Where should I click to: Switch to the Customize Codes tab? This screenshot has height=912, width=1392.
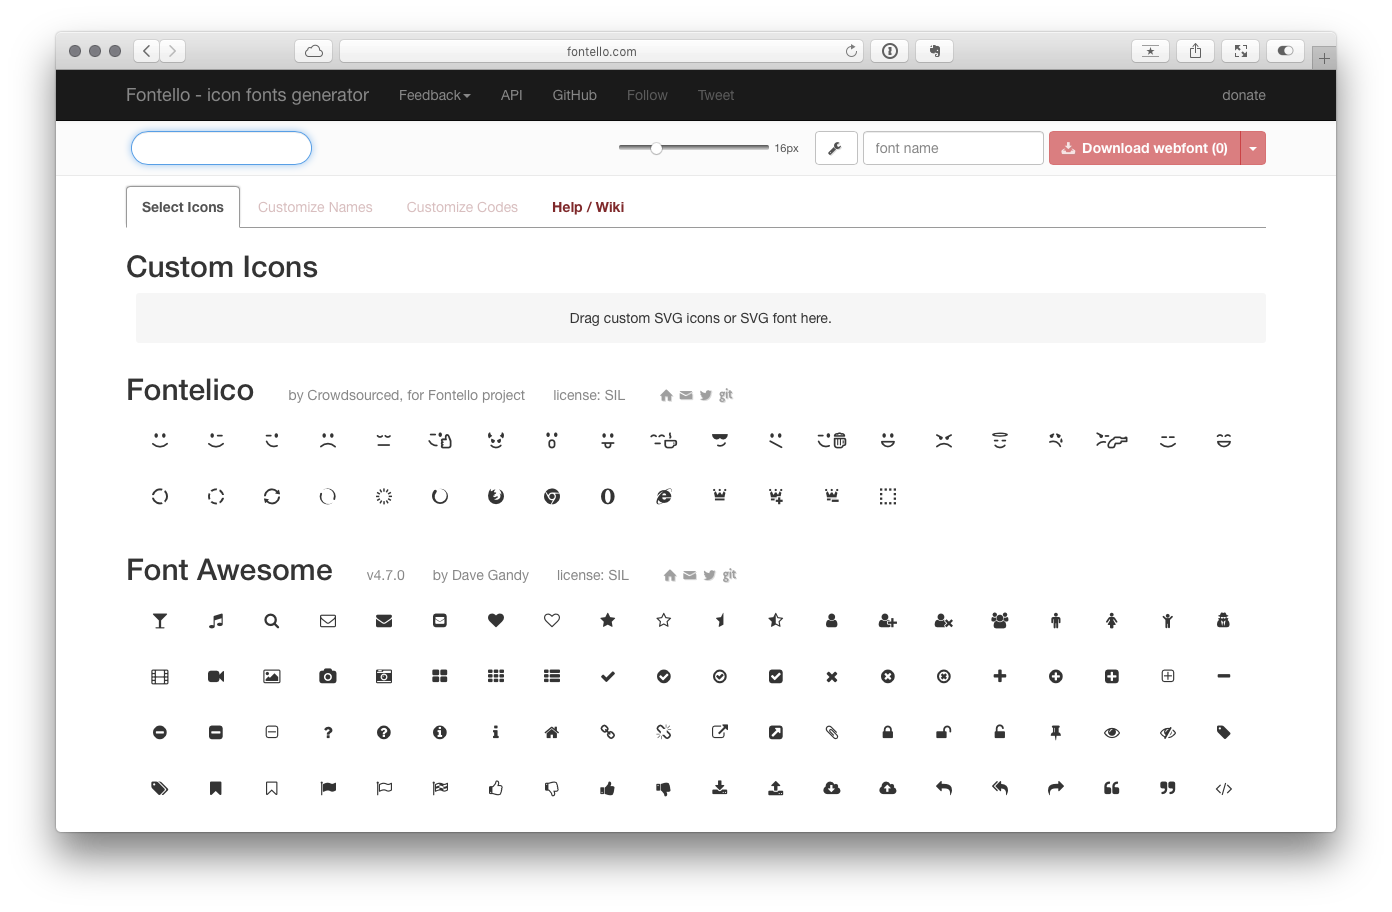point(462,207)
